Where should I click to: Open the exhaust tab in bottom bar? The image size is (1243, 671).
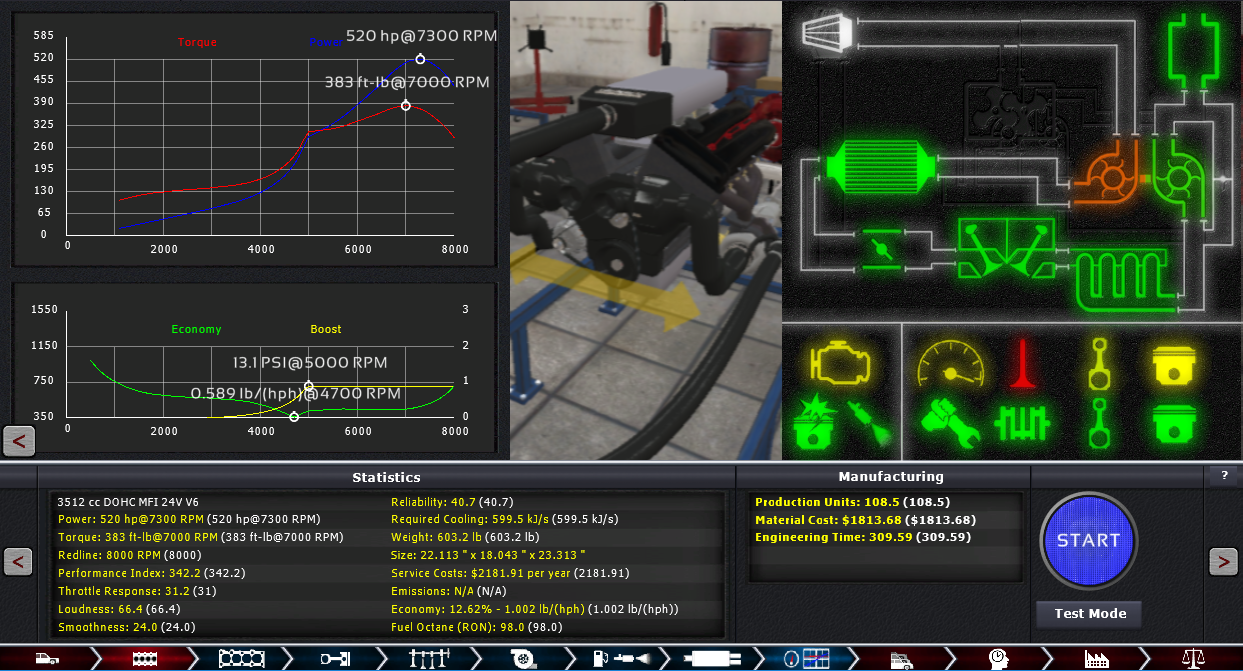point(714,658)
